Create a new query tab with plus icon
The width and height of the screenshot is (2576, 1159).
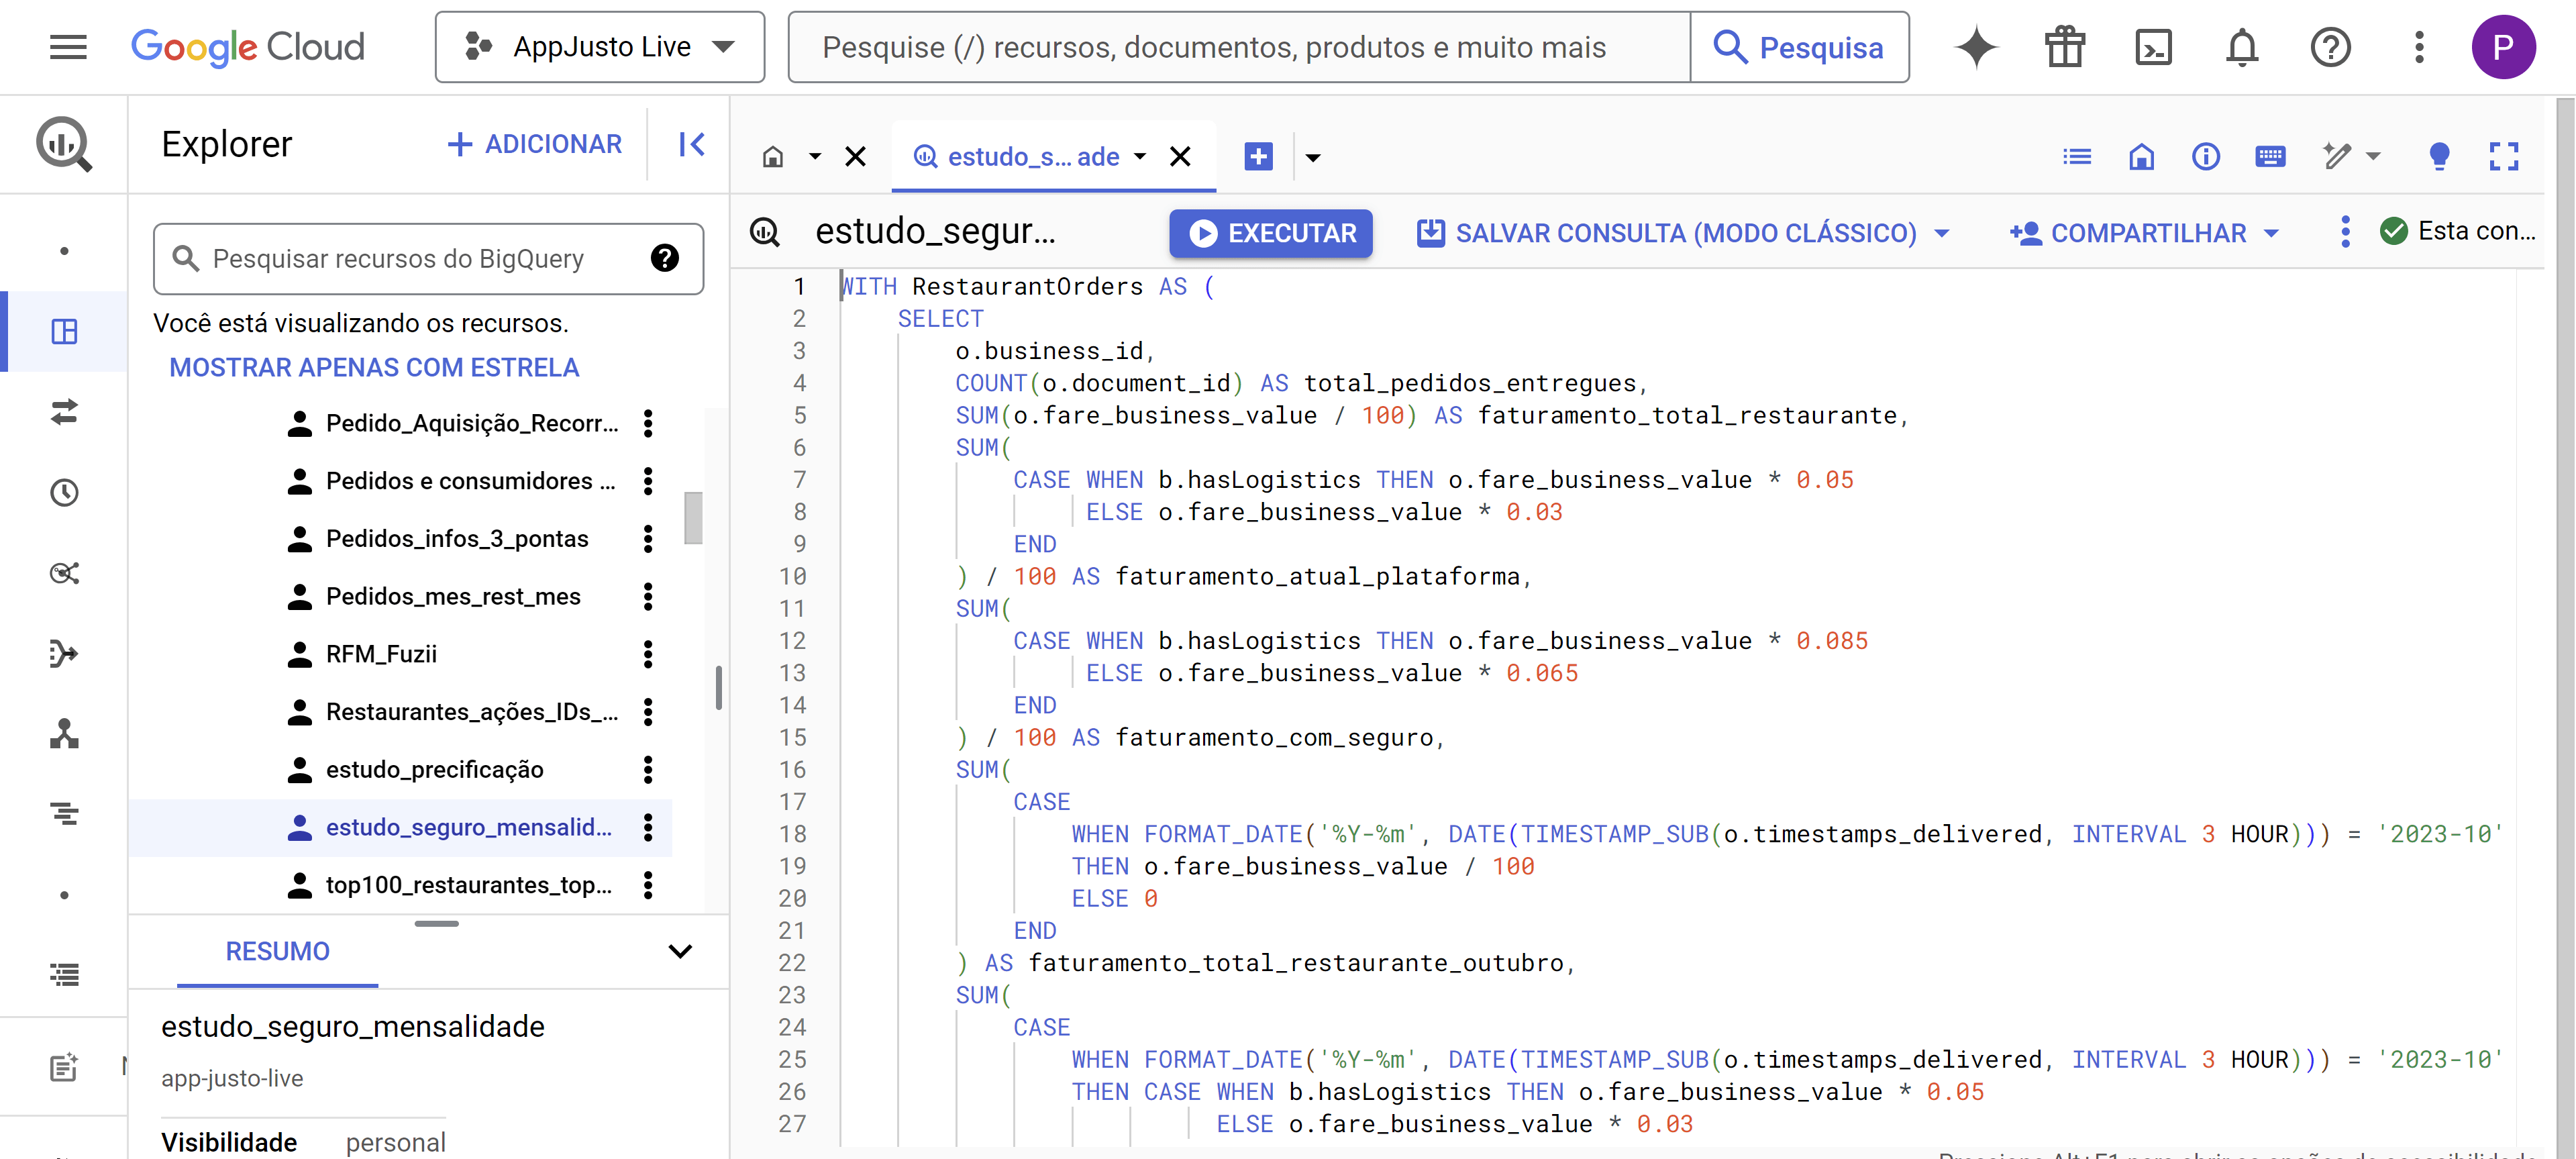coord(1258,157)
